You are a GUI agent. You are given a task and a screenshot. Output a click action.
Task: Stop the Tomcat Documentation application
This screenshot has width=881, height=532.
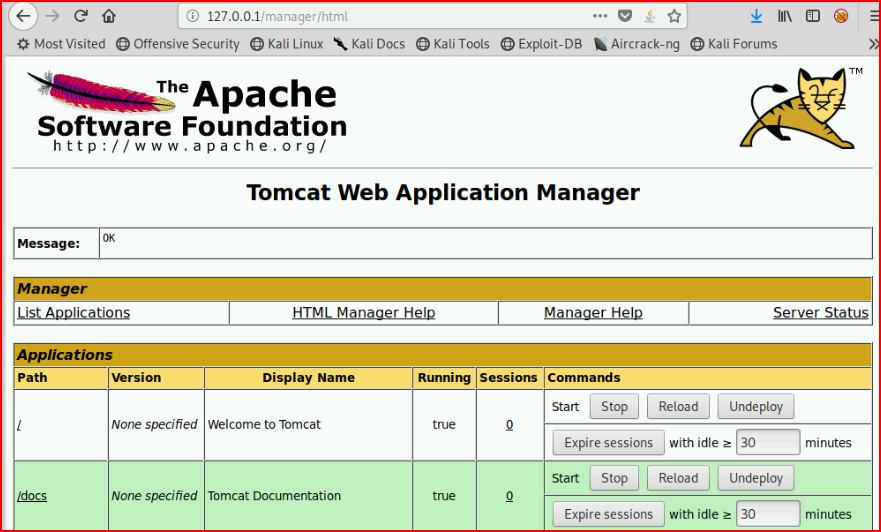pyautogui.click(x=614, y=478)
